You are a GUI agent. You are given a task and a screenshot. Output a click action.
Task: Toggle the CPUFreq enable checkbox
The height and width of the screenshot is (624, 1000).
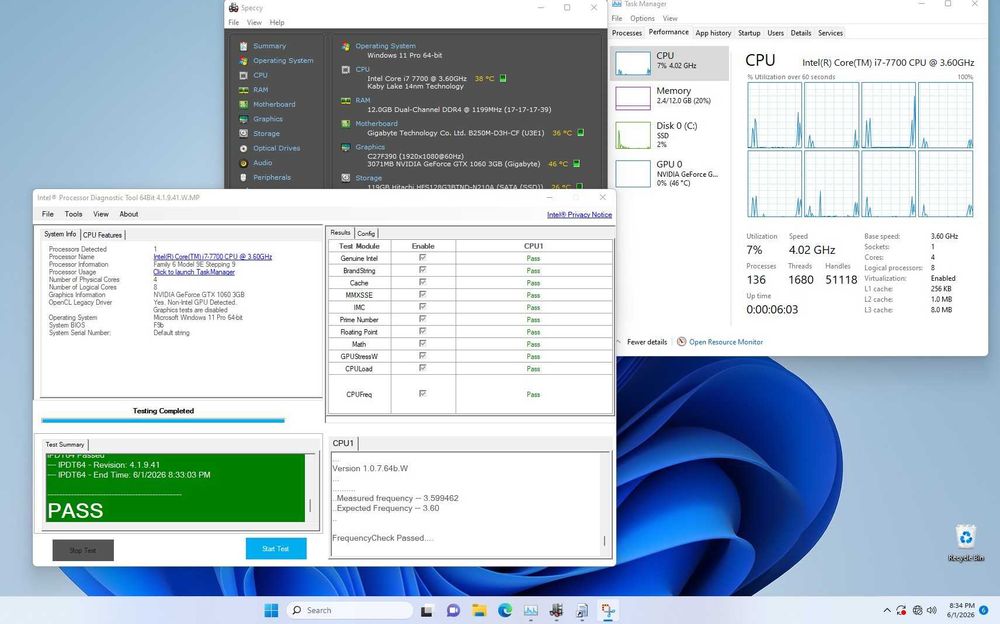click(x=422, y=394)
